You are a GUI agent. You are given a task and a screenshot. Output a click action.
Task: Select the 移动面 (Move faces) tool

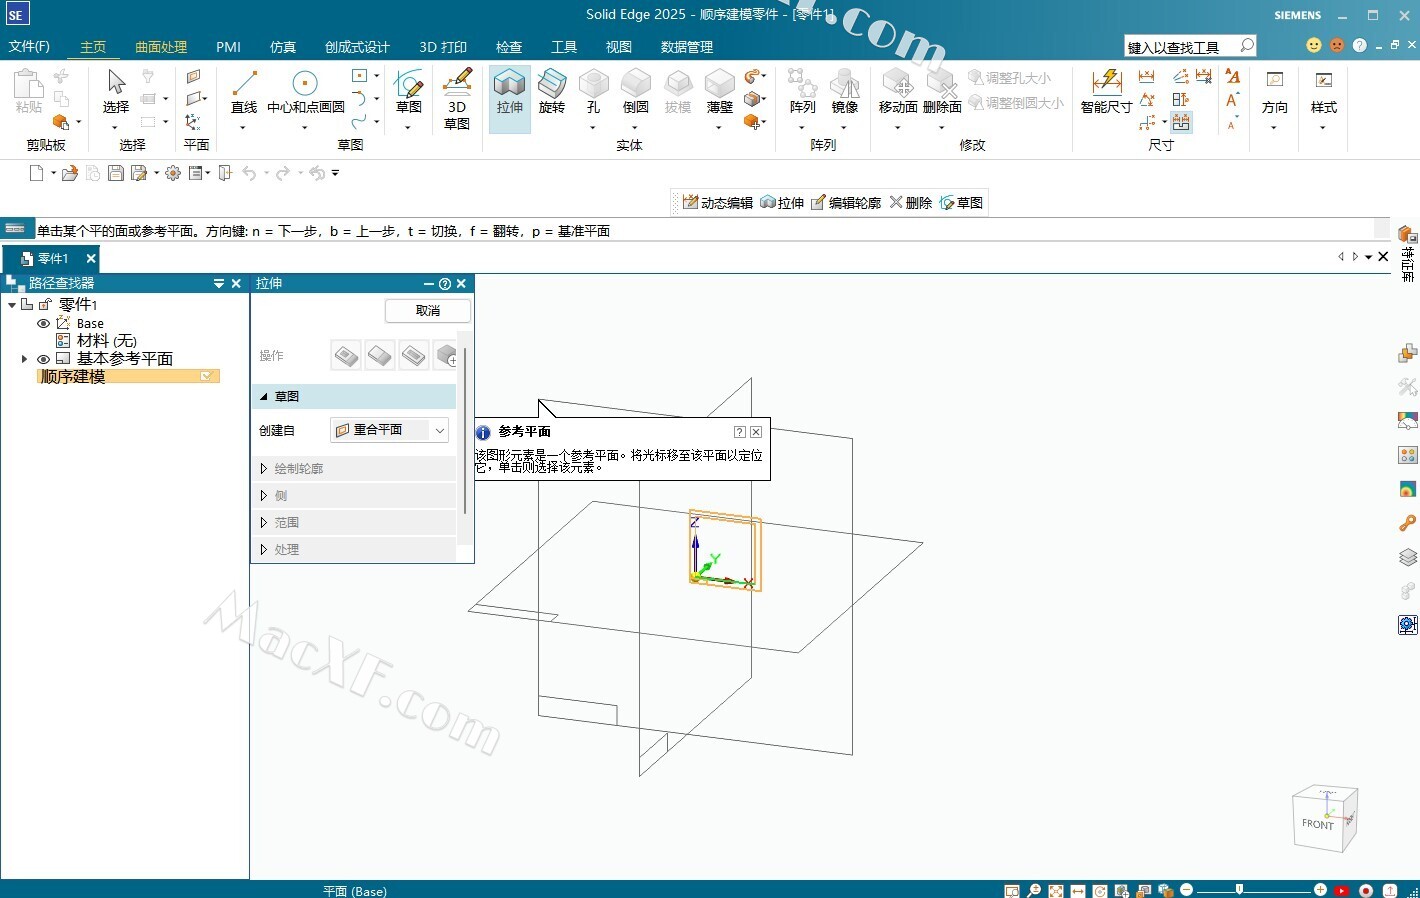pyautogui.click(x=898, y=92)
